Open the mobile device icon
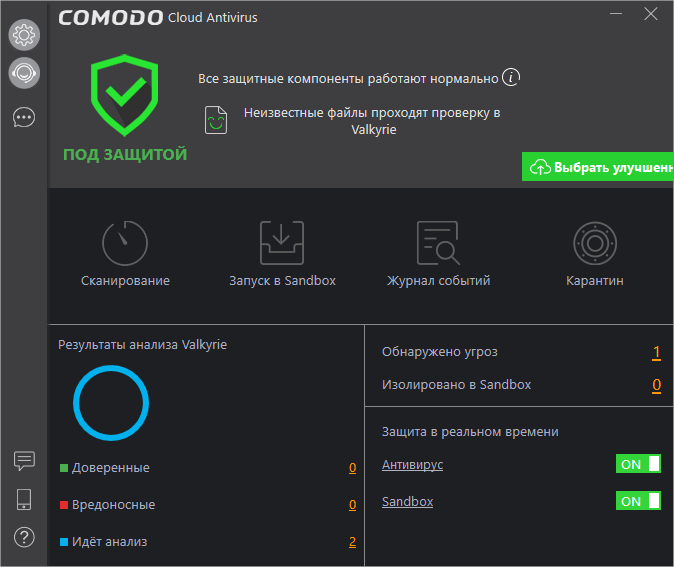Viewport: 674px width, 567px height. [24, 499]
